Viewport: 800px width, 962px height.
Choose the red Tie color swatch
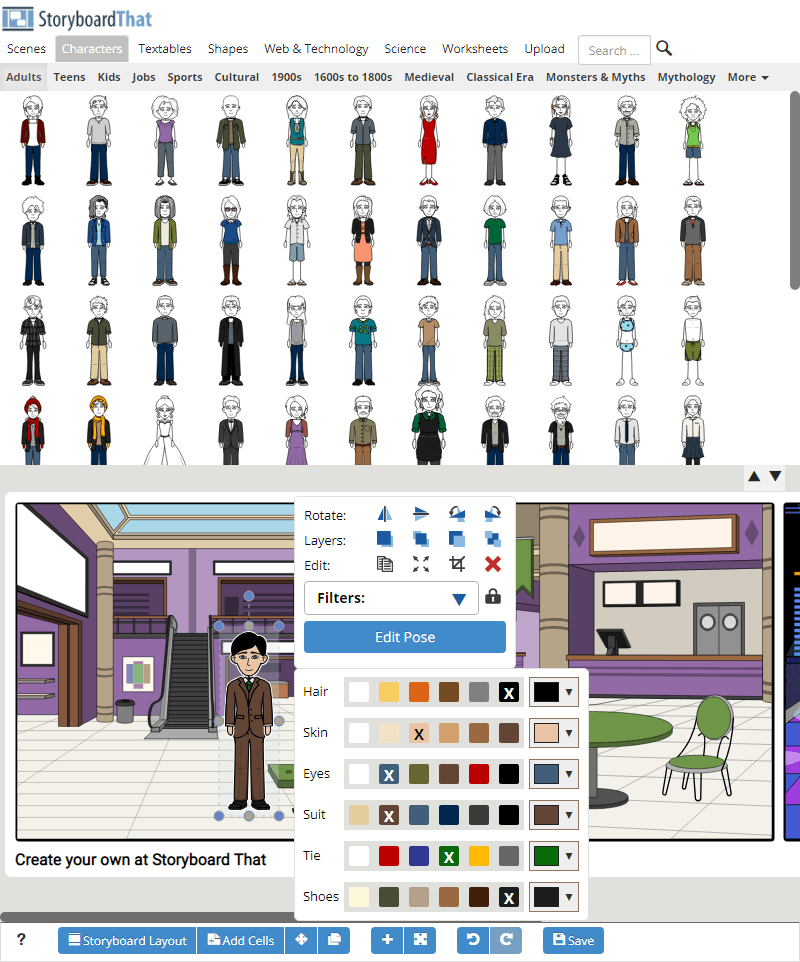pyautogui.click(x=389, y=856)
